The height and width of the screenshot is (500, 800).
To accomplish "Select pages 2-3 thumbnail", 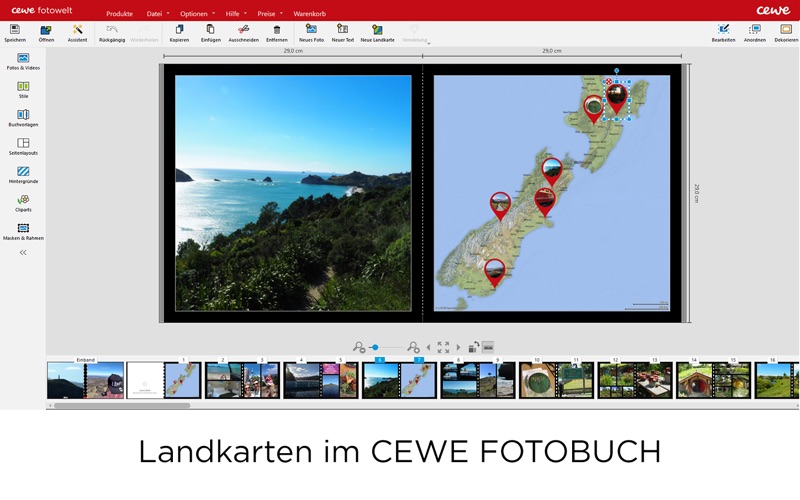I will [x=242, y=380].
